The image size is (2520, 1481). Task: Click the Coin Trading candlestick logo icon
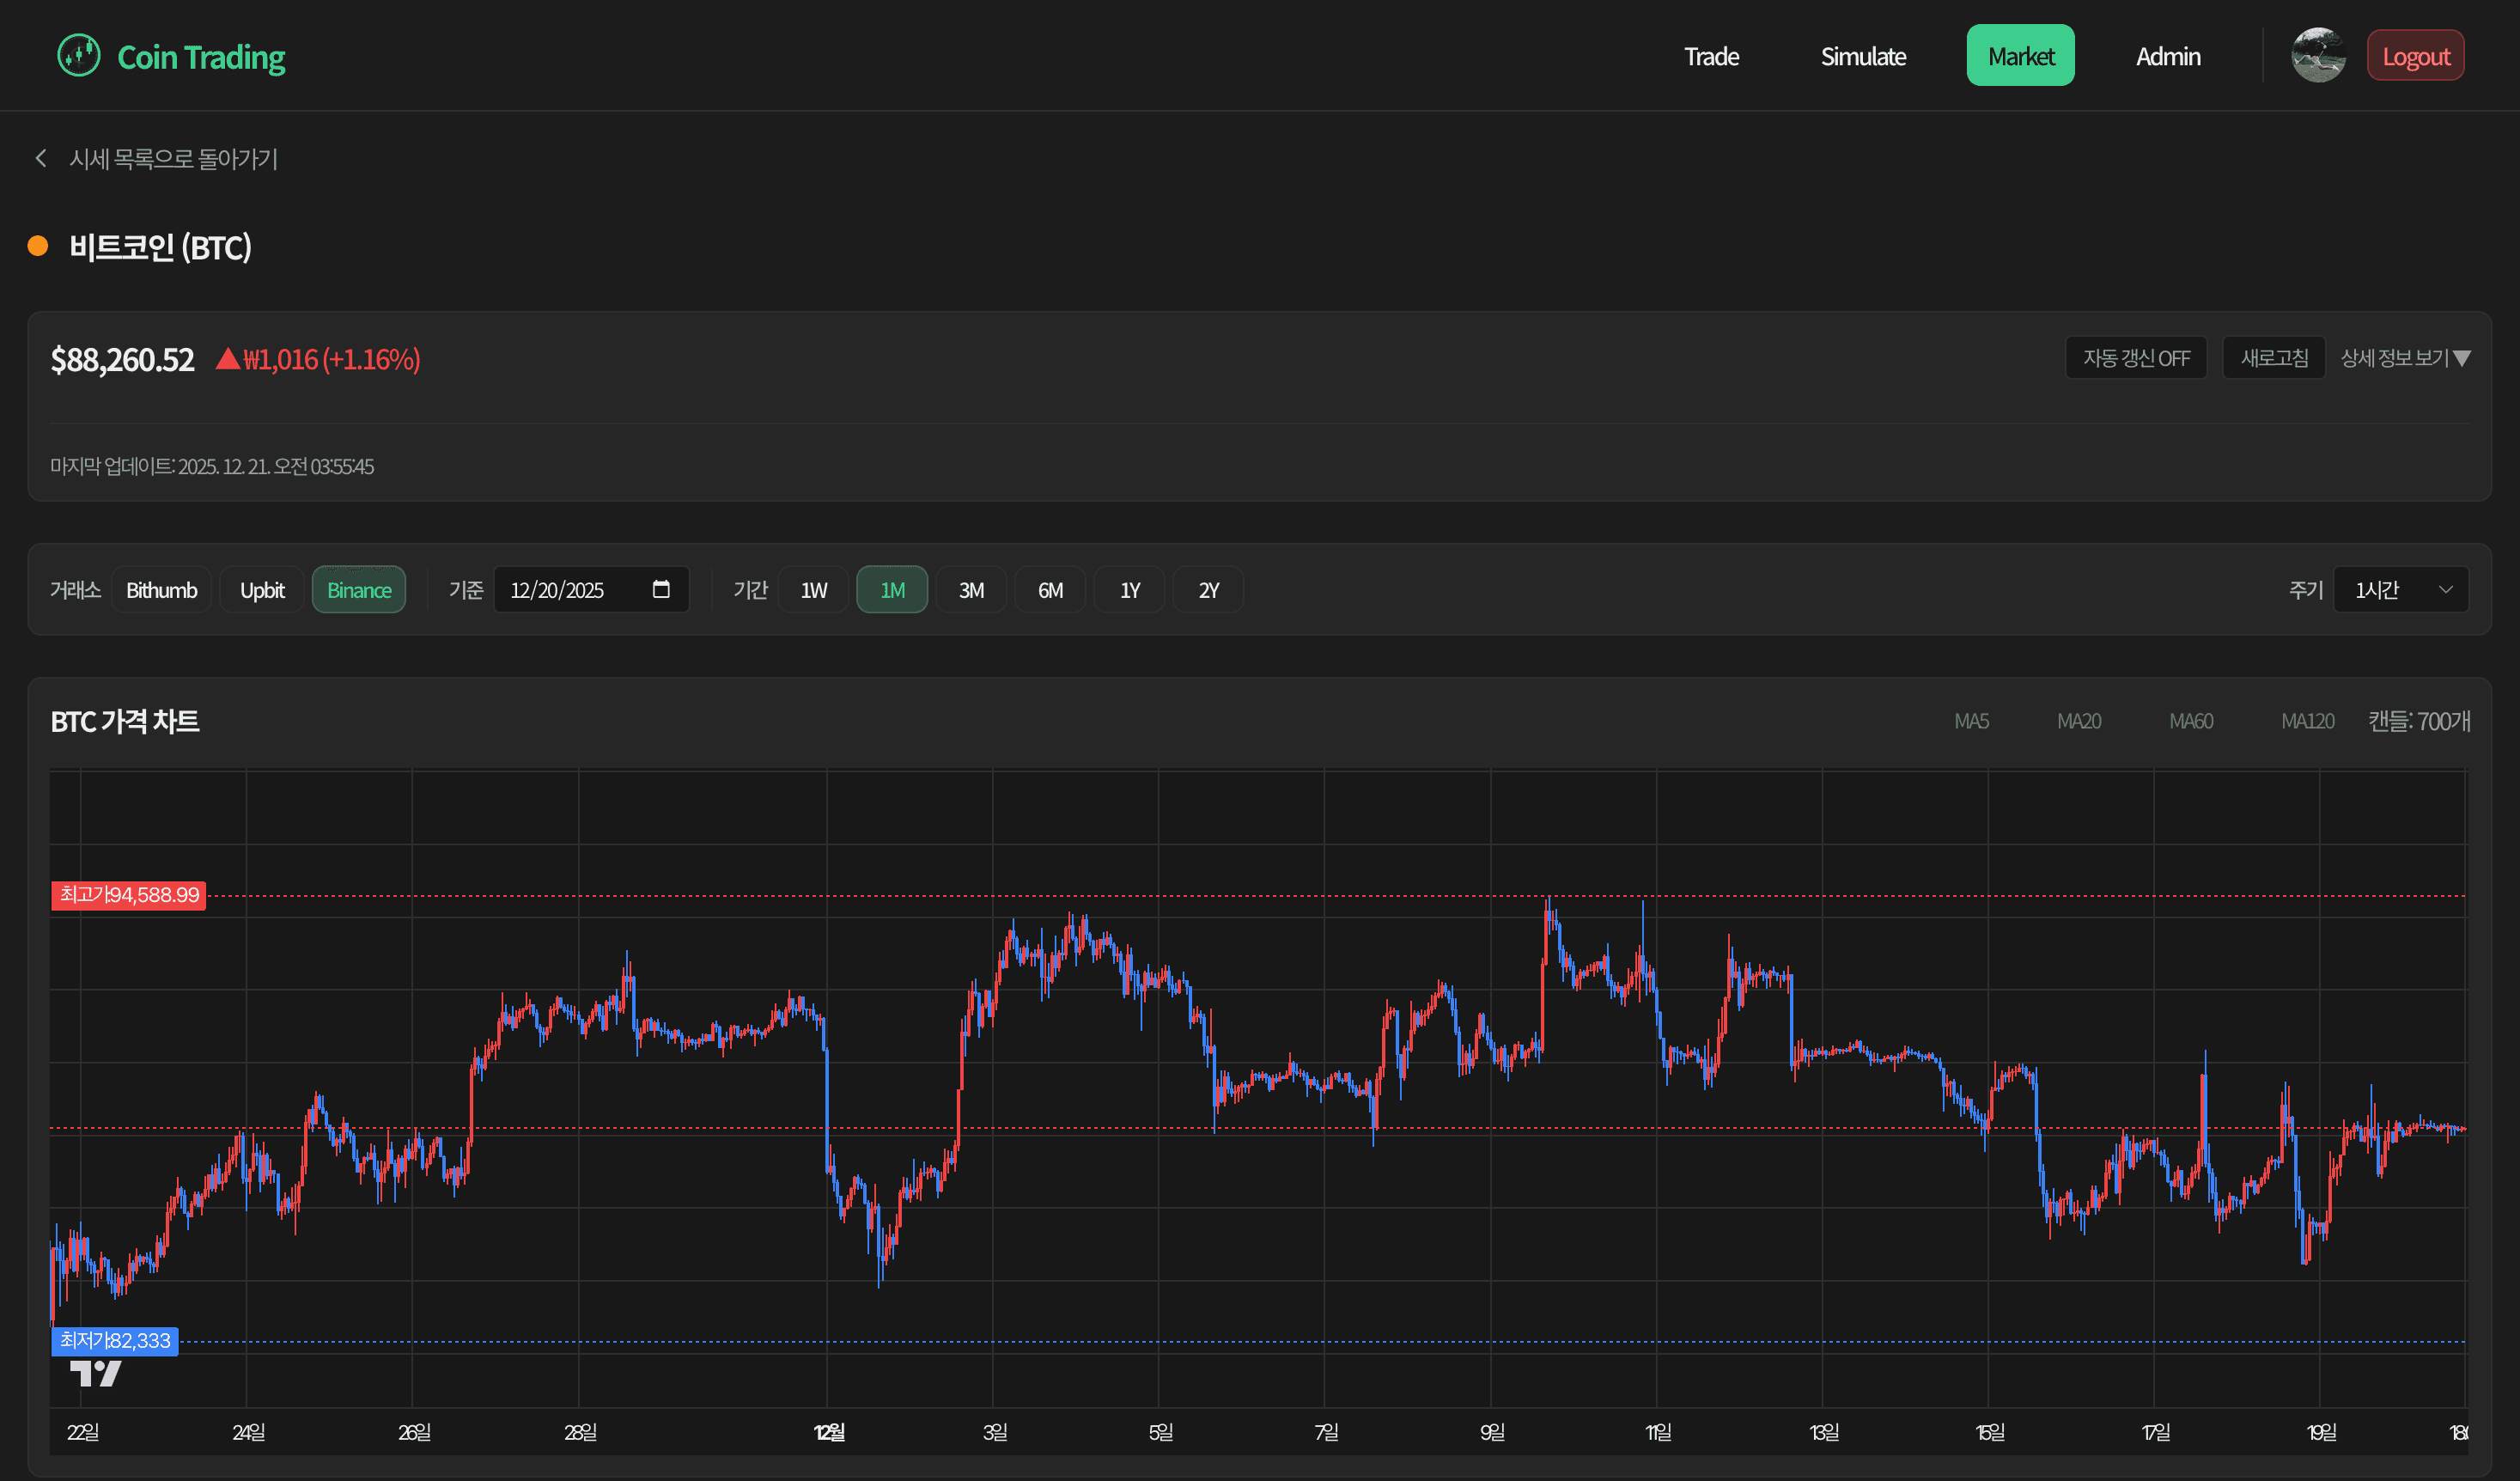tap(79, 55)
